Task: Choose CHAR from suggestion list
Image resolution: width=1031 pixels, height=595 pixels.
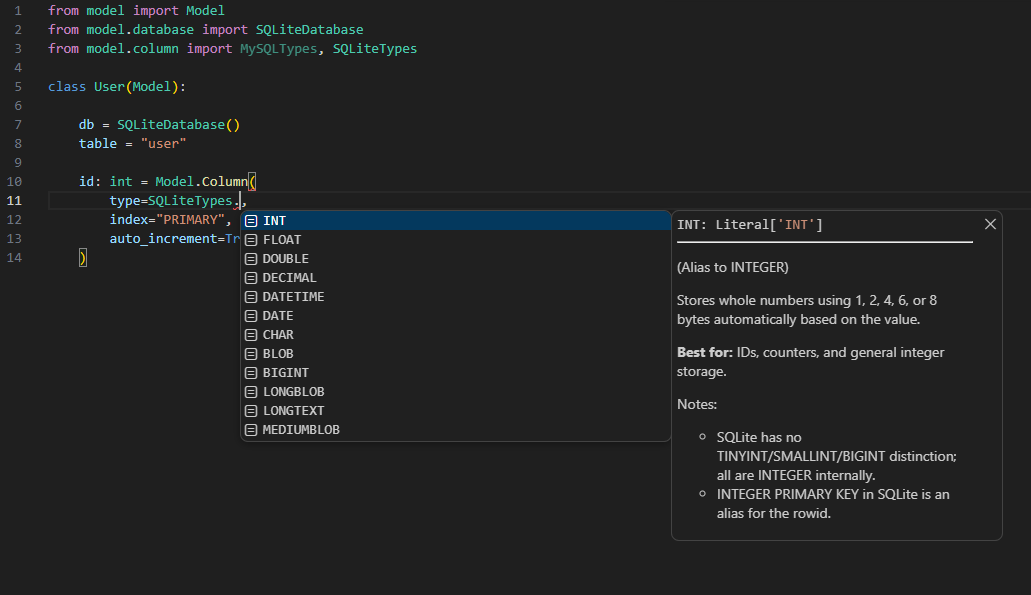Action: 456,335
